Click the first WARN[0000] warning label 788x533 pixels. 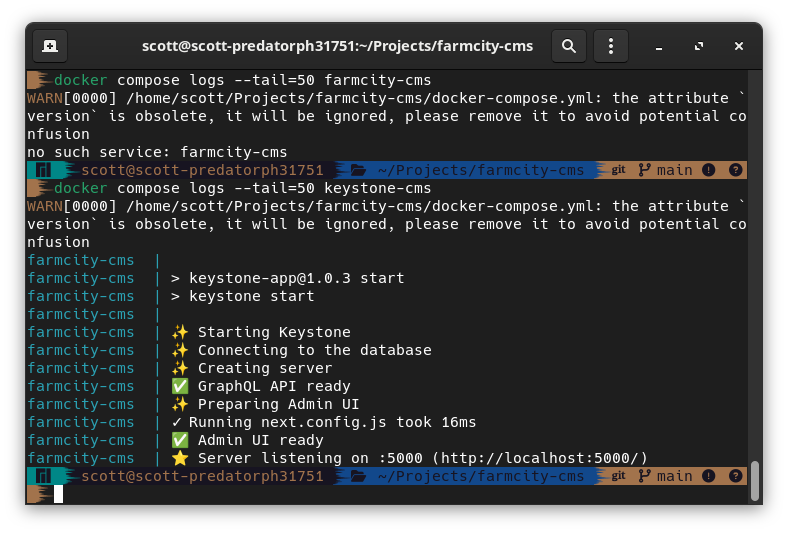pos(72,98)
